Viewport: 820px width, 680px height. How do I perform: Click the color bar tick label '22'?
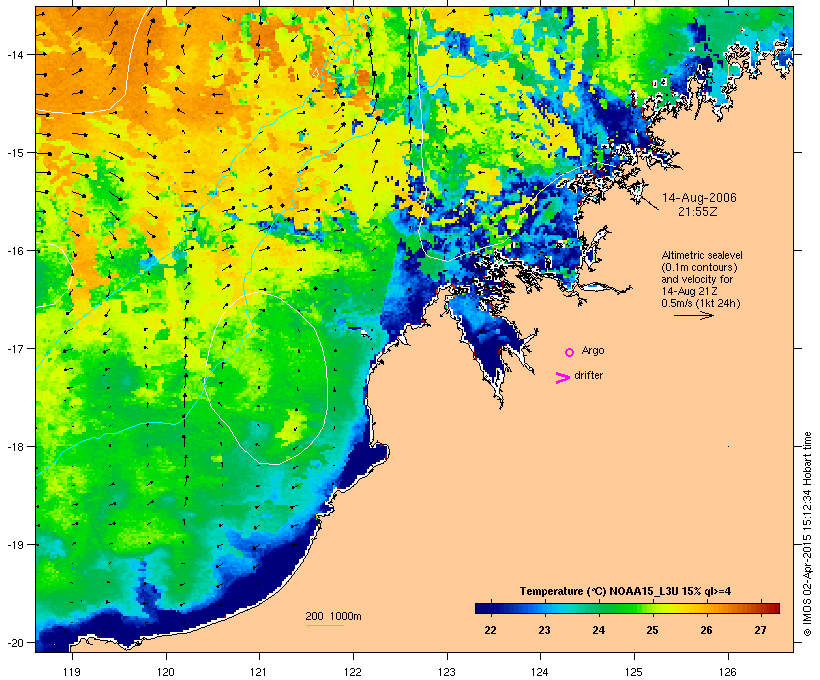[x=490, y=630]
